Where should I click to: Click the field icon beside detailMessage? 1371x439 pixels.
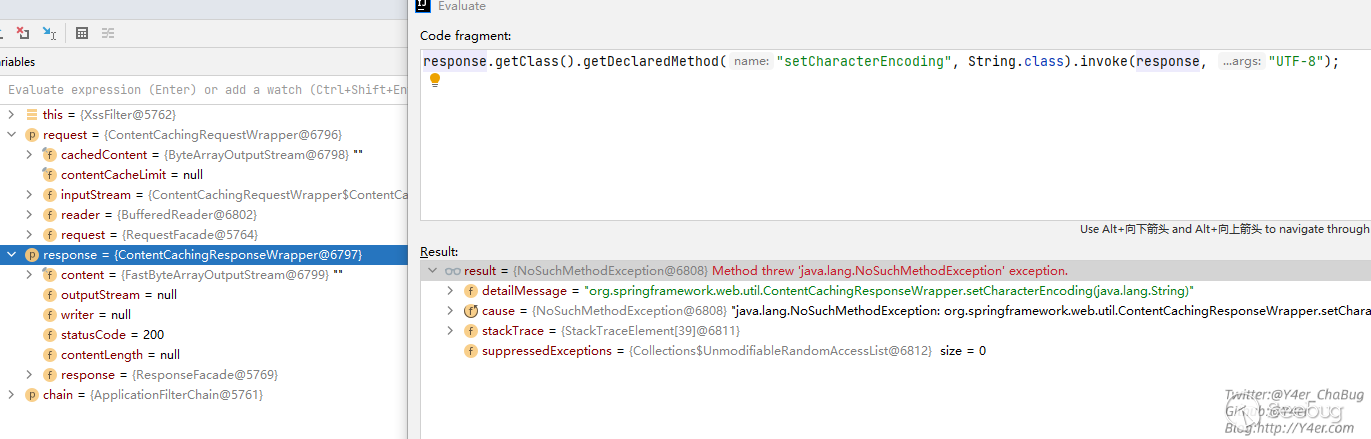click(471, 291)
